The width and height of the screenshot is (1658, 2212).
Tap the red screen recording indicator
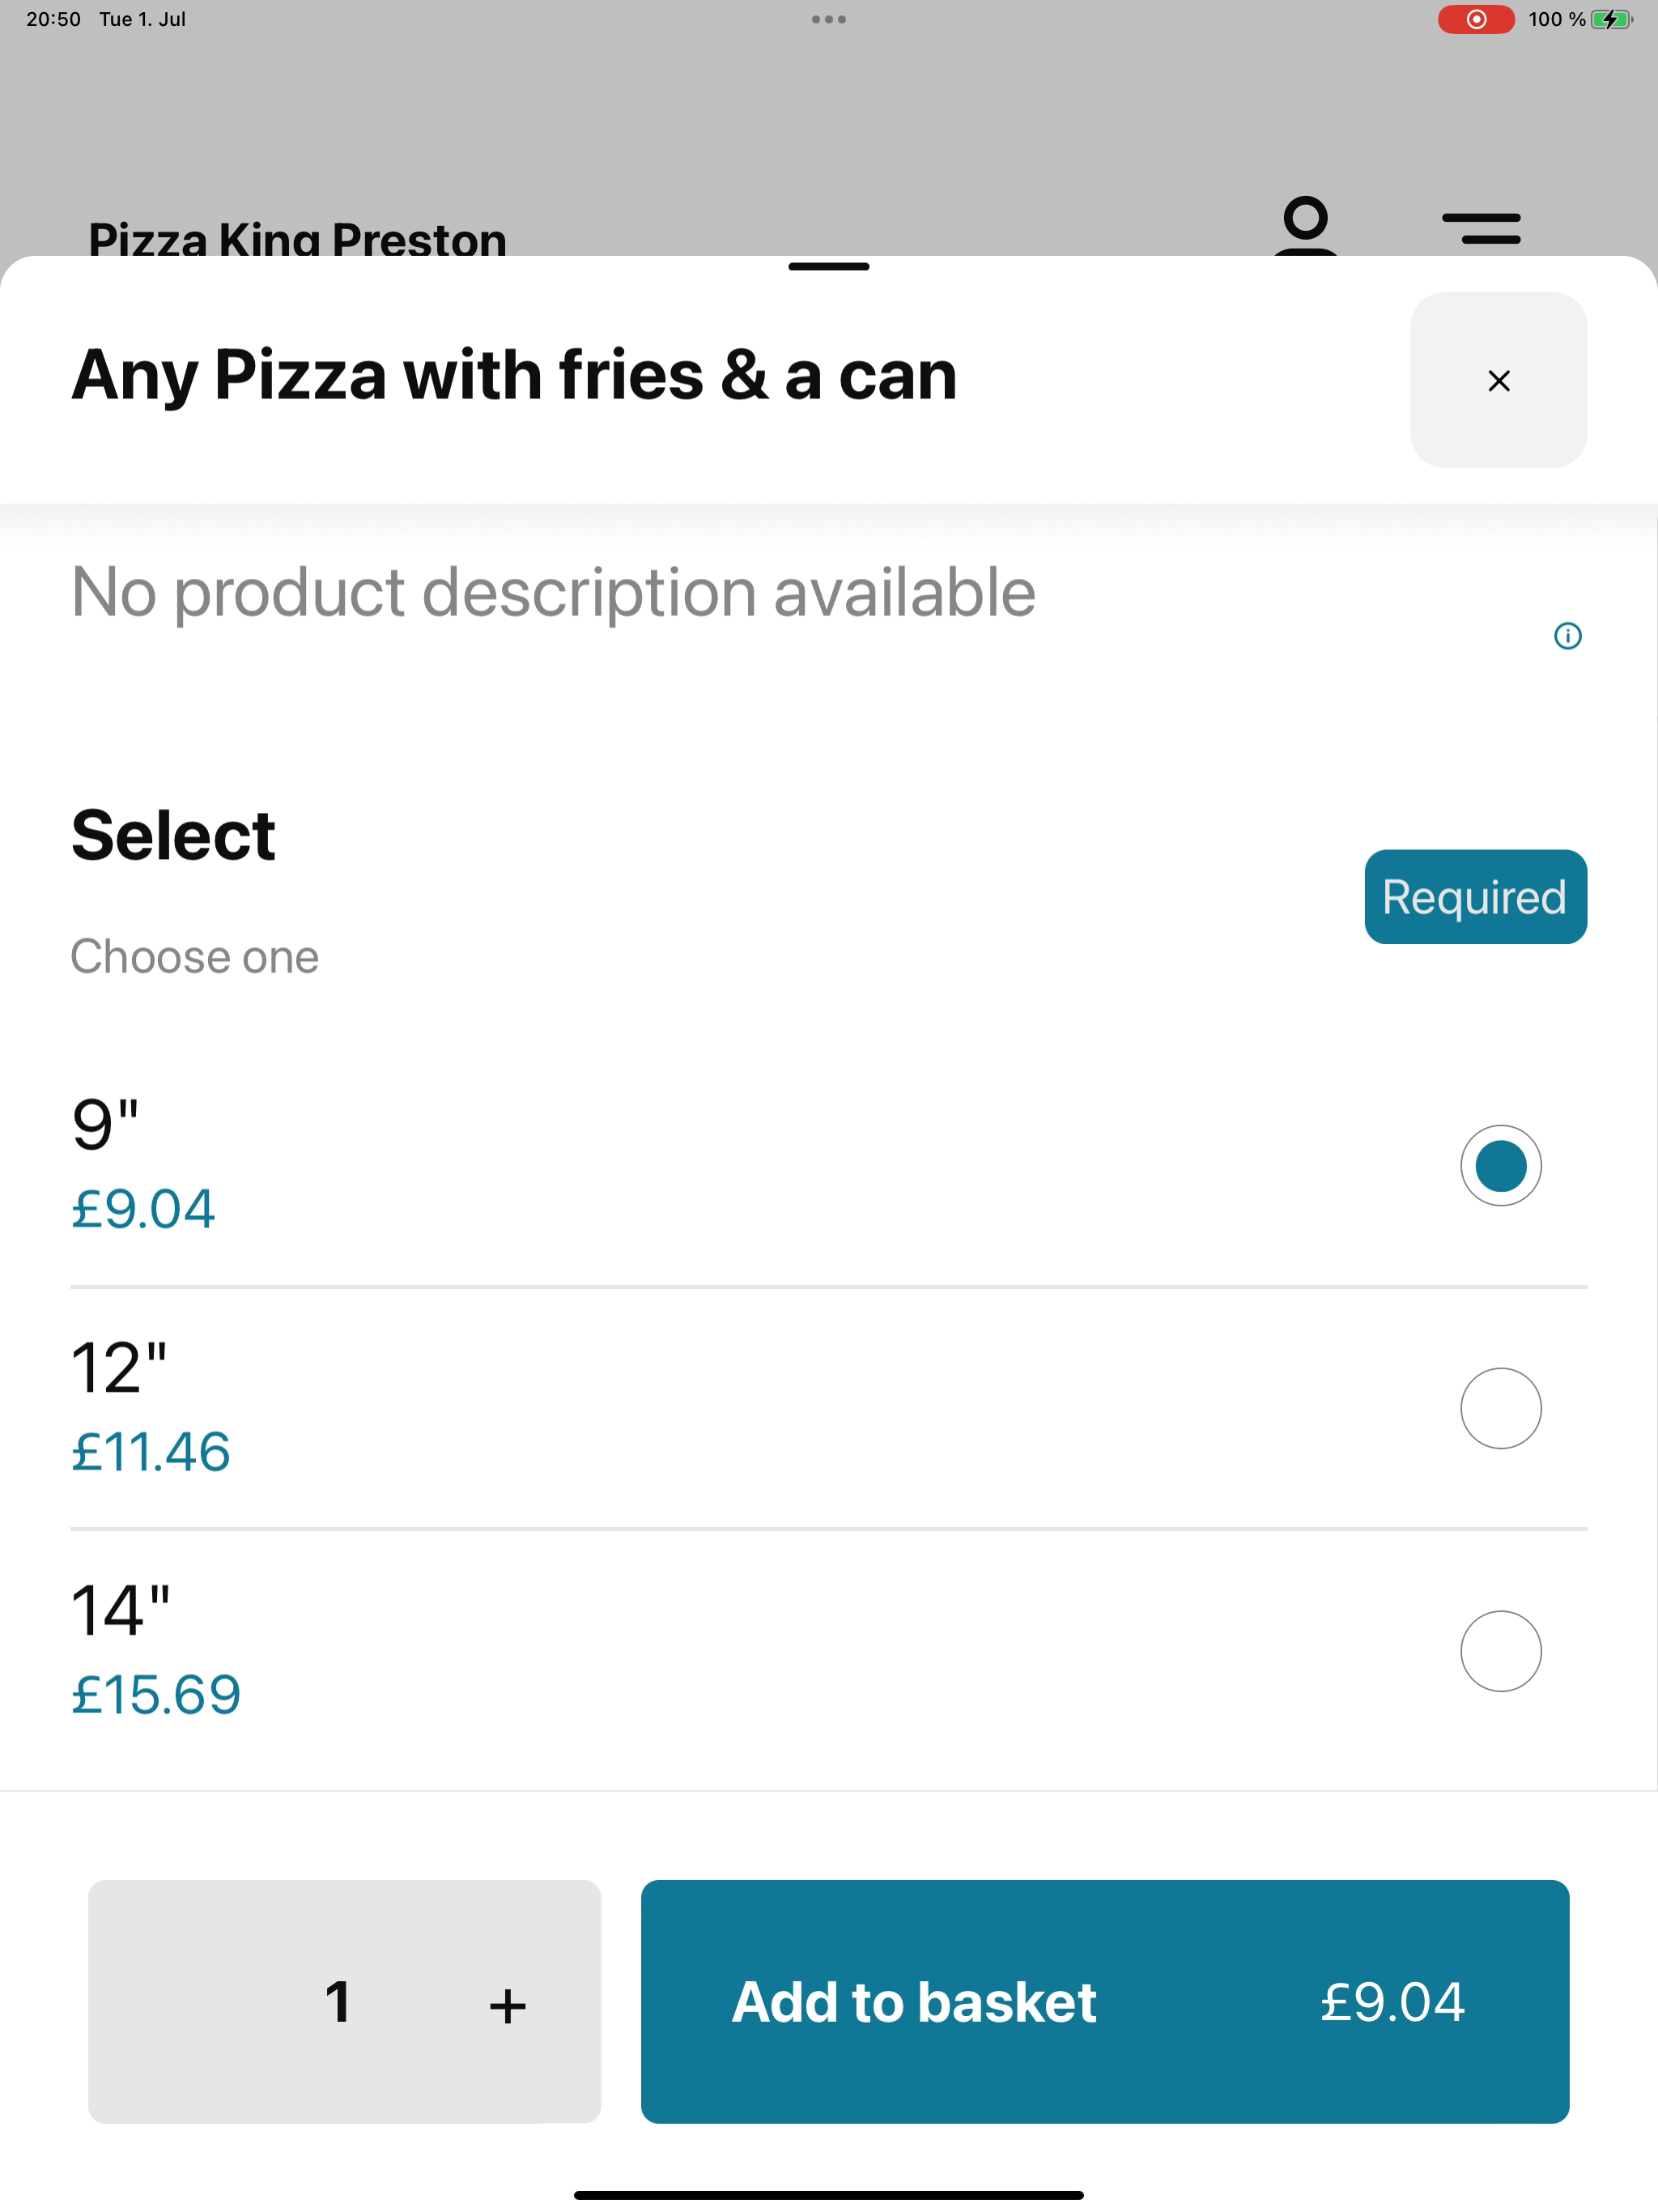[1476, 19]
